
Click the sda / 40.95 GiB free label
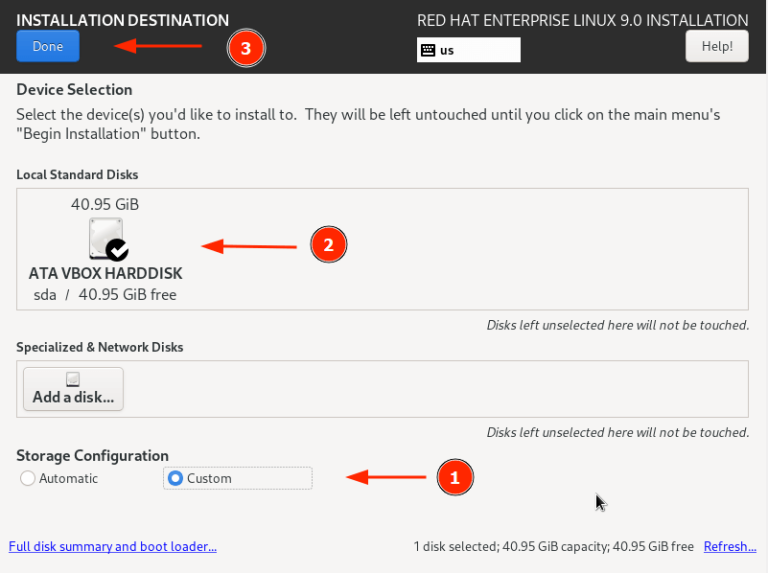105,294
